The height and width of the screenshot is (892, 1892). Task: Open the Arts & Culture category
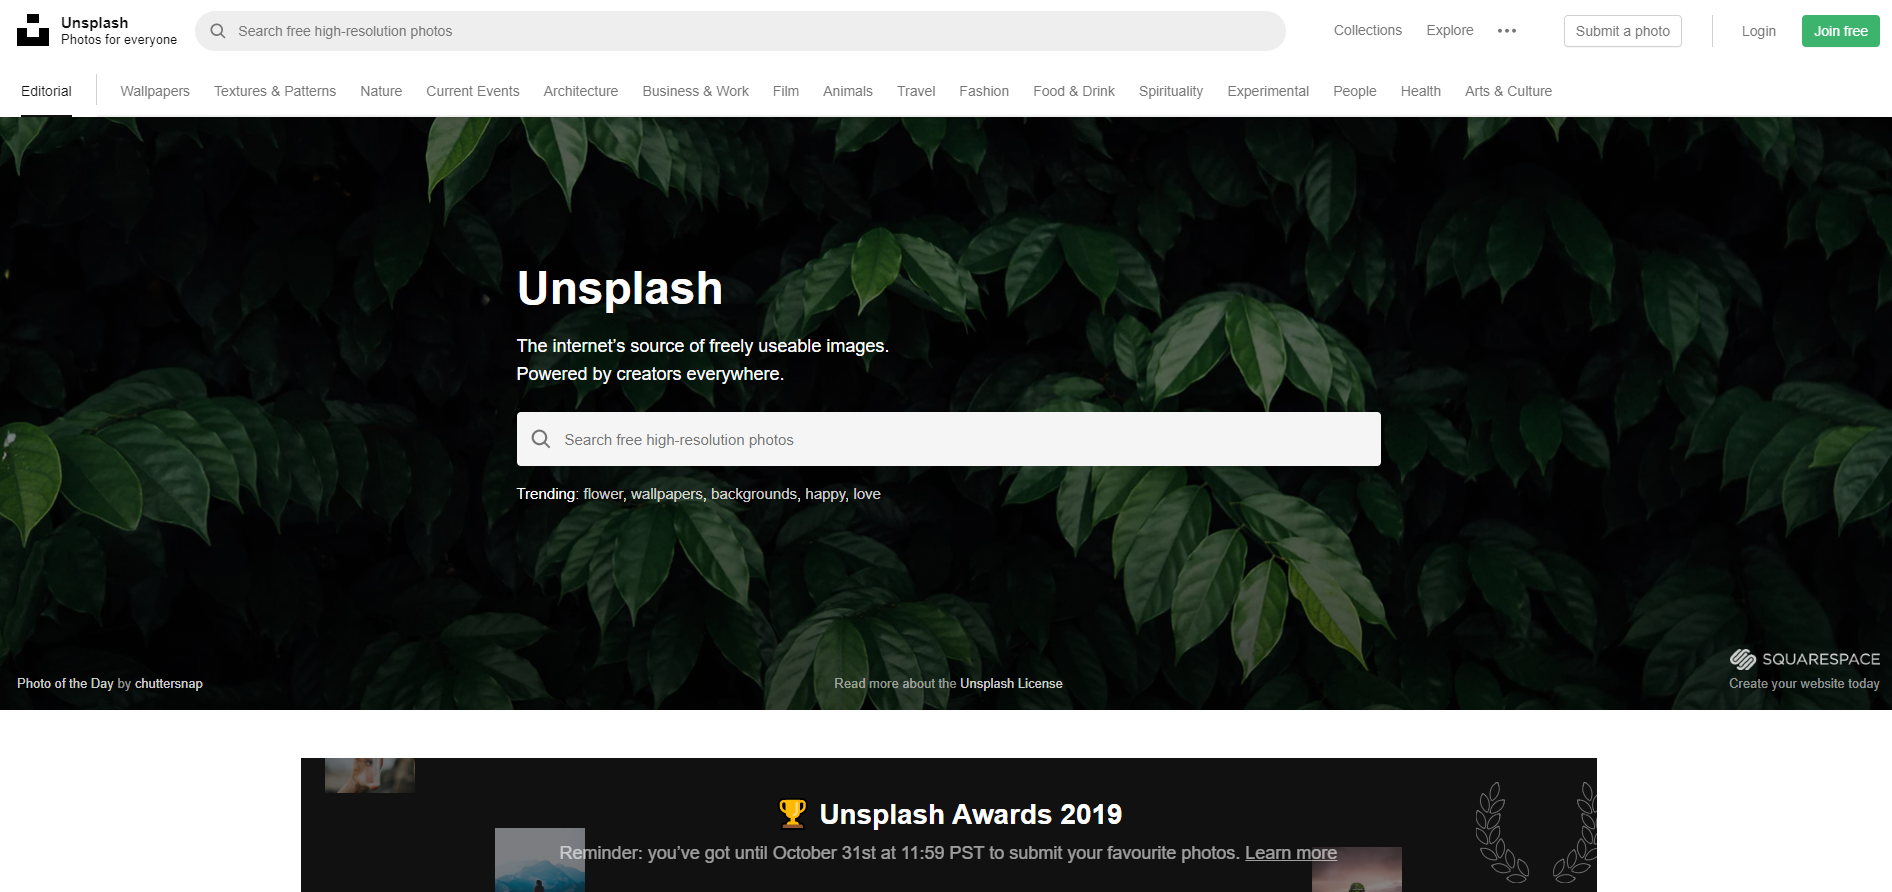click(1508, 91)
